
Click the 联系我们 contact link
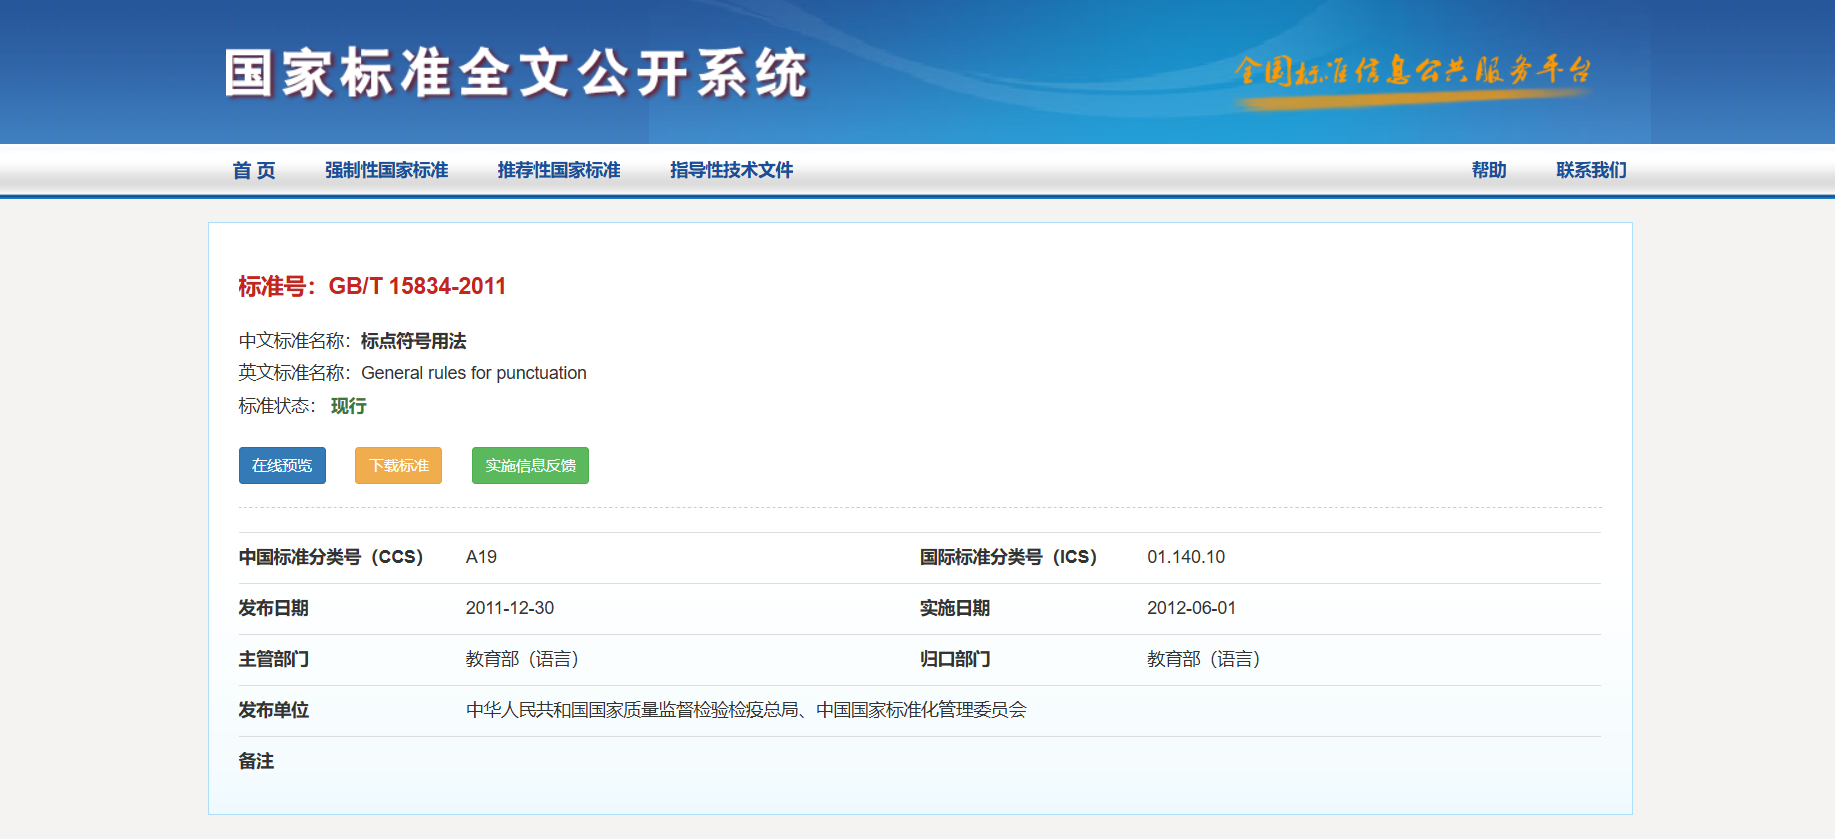pyautogui.click(x=1591, y=170)
